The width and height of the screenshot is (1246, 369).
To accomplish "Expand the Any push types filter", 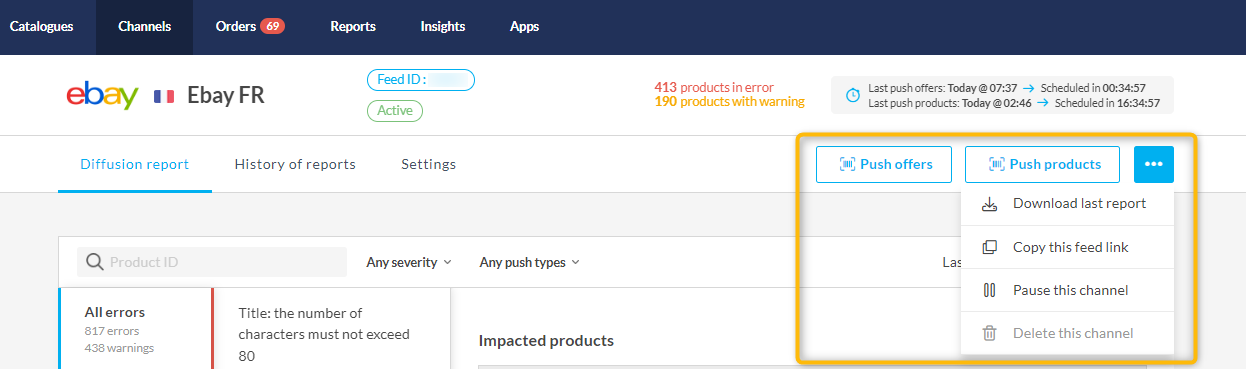I will (x=529, y=262).
